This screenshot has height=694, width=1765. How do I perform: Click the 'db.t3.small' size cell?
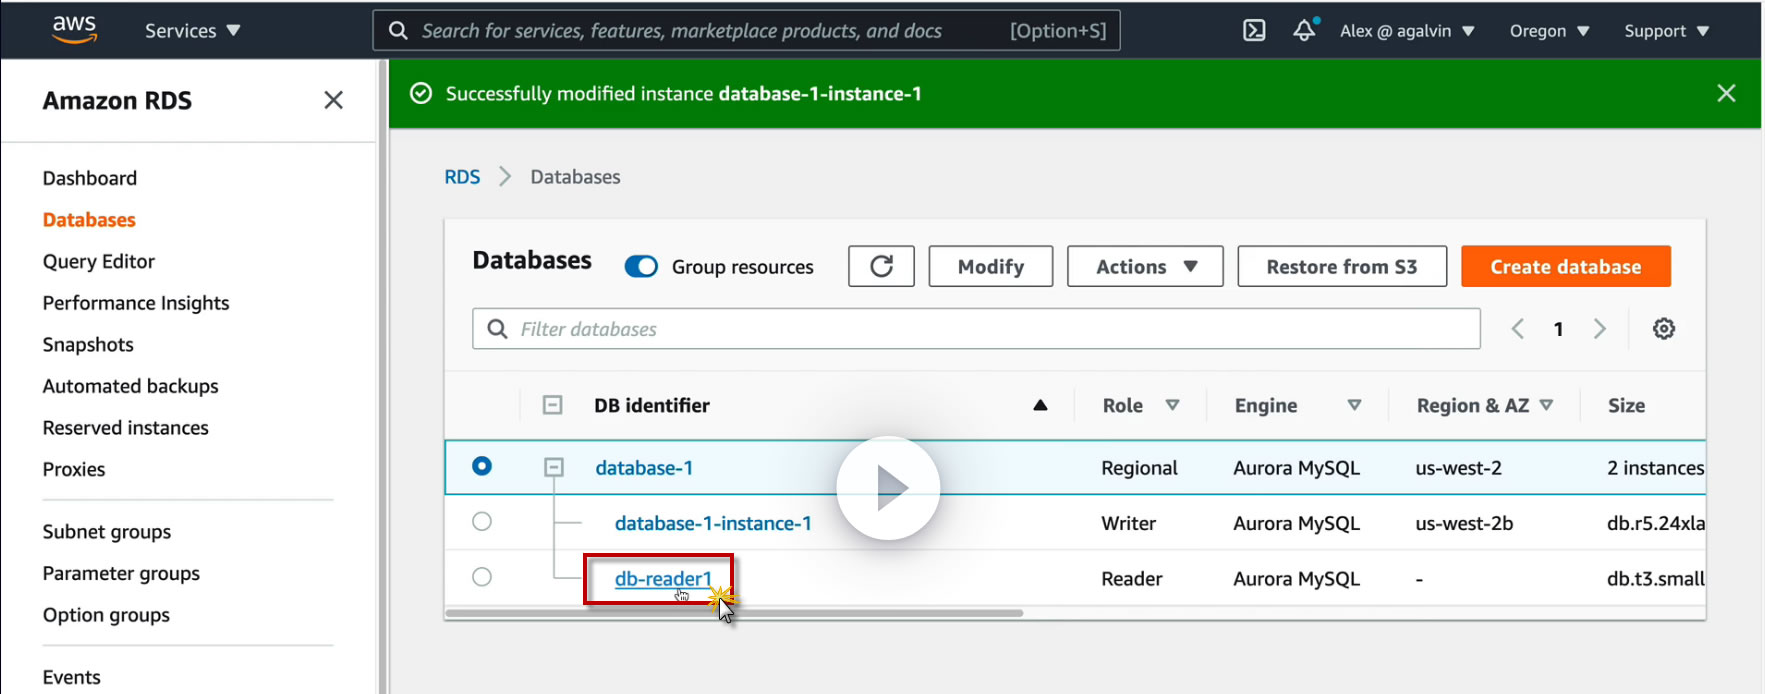click(x=1655, y=578)
